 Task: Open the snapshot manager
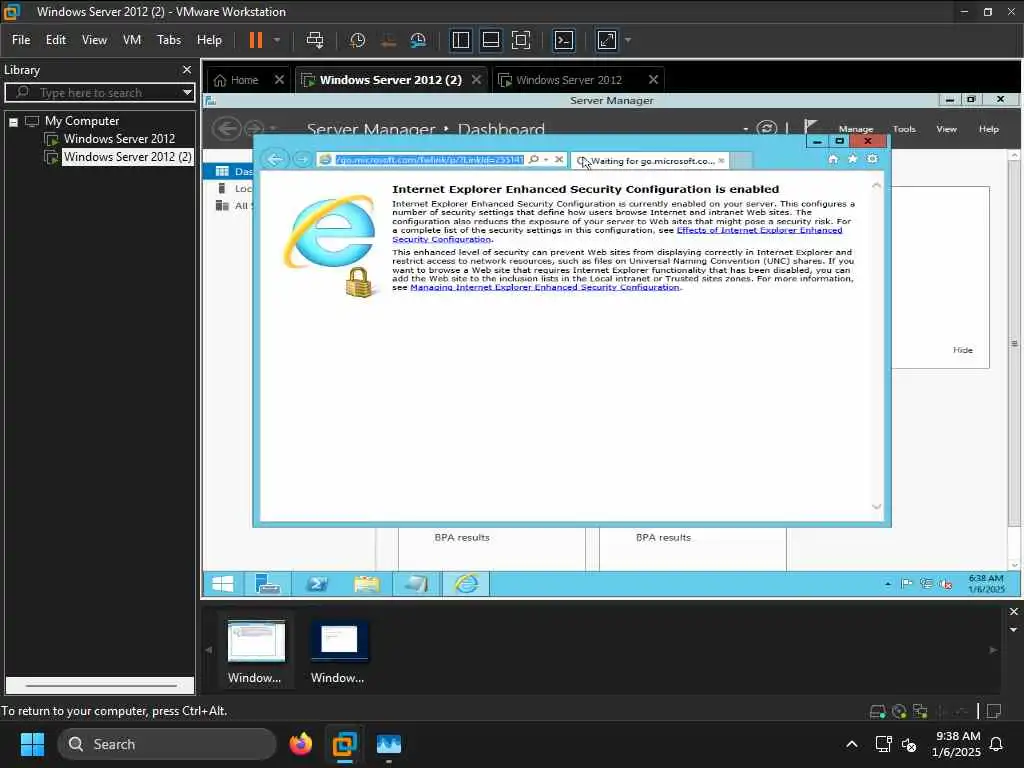tap(418, 40)
